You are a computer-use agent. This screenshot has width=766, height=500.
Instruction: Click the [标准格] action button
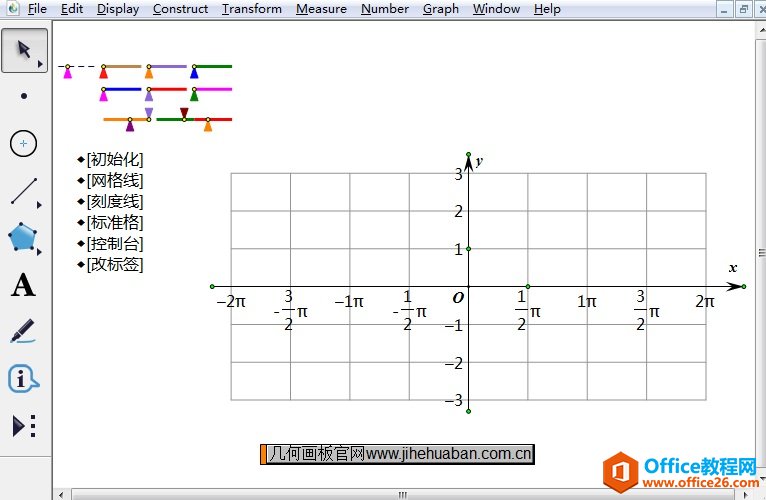110,222
